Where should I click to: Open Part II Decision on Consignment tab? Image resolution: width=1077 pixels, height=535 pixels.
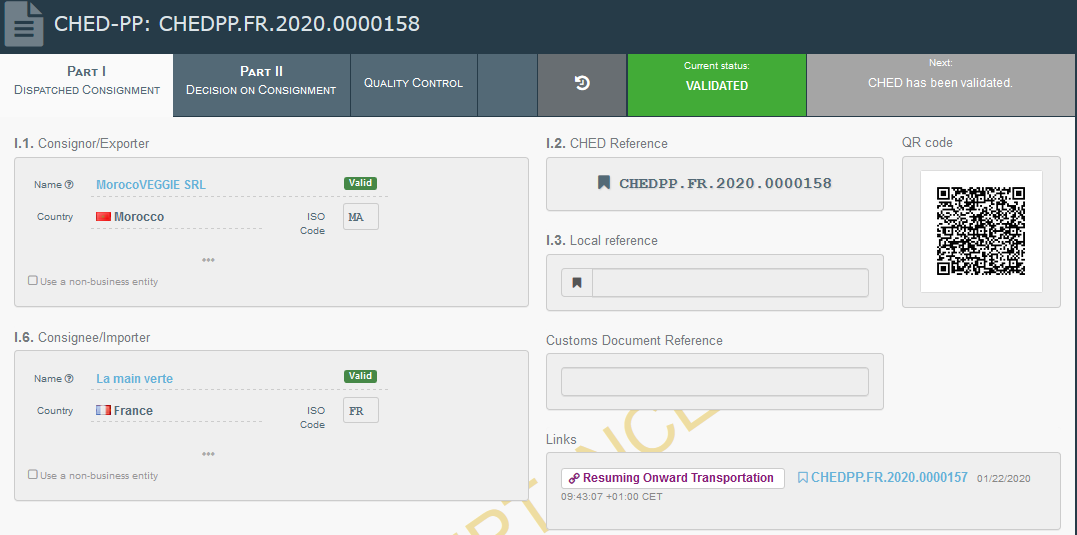(x=261, y=85)
